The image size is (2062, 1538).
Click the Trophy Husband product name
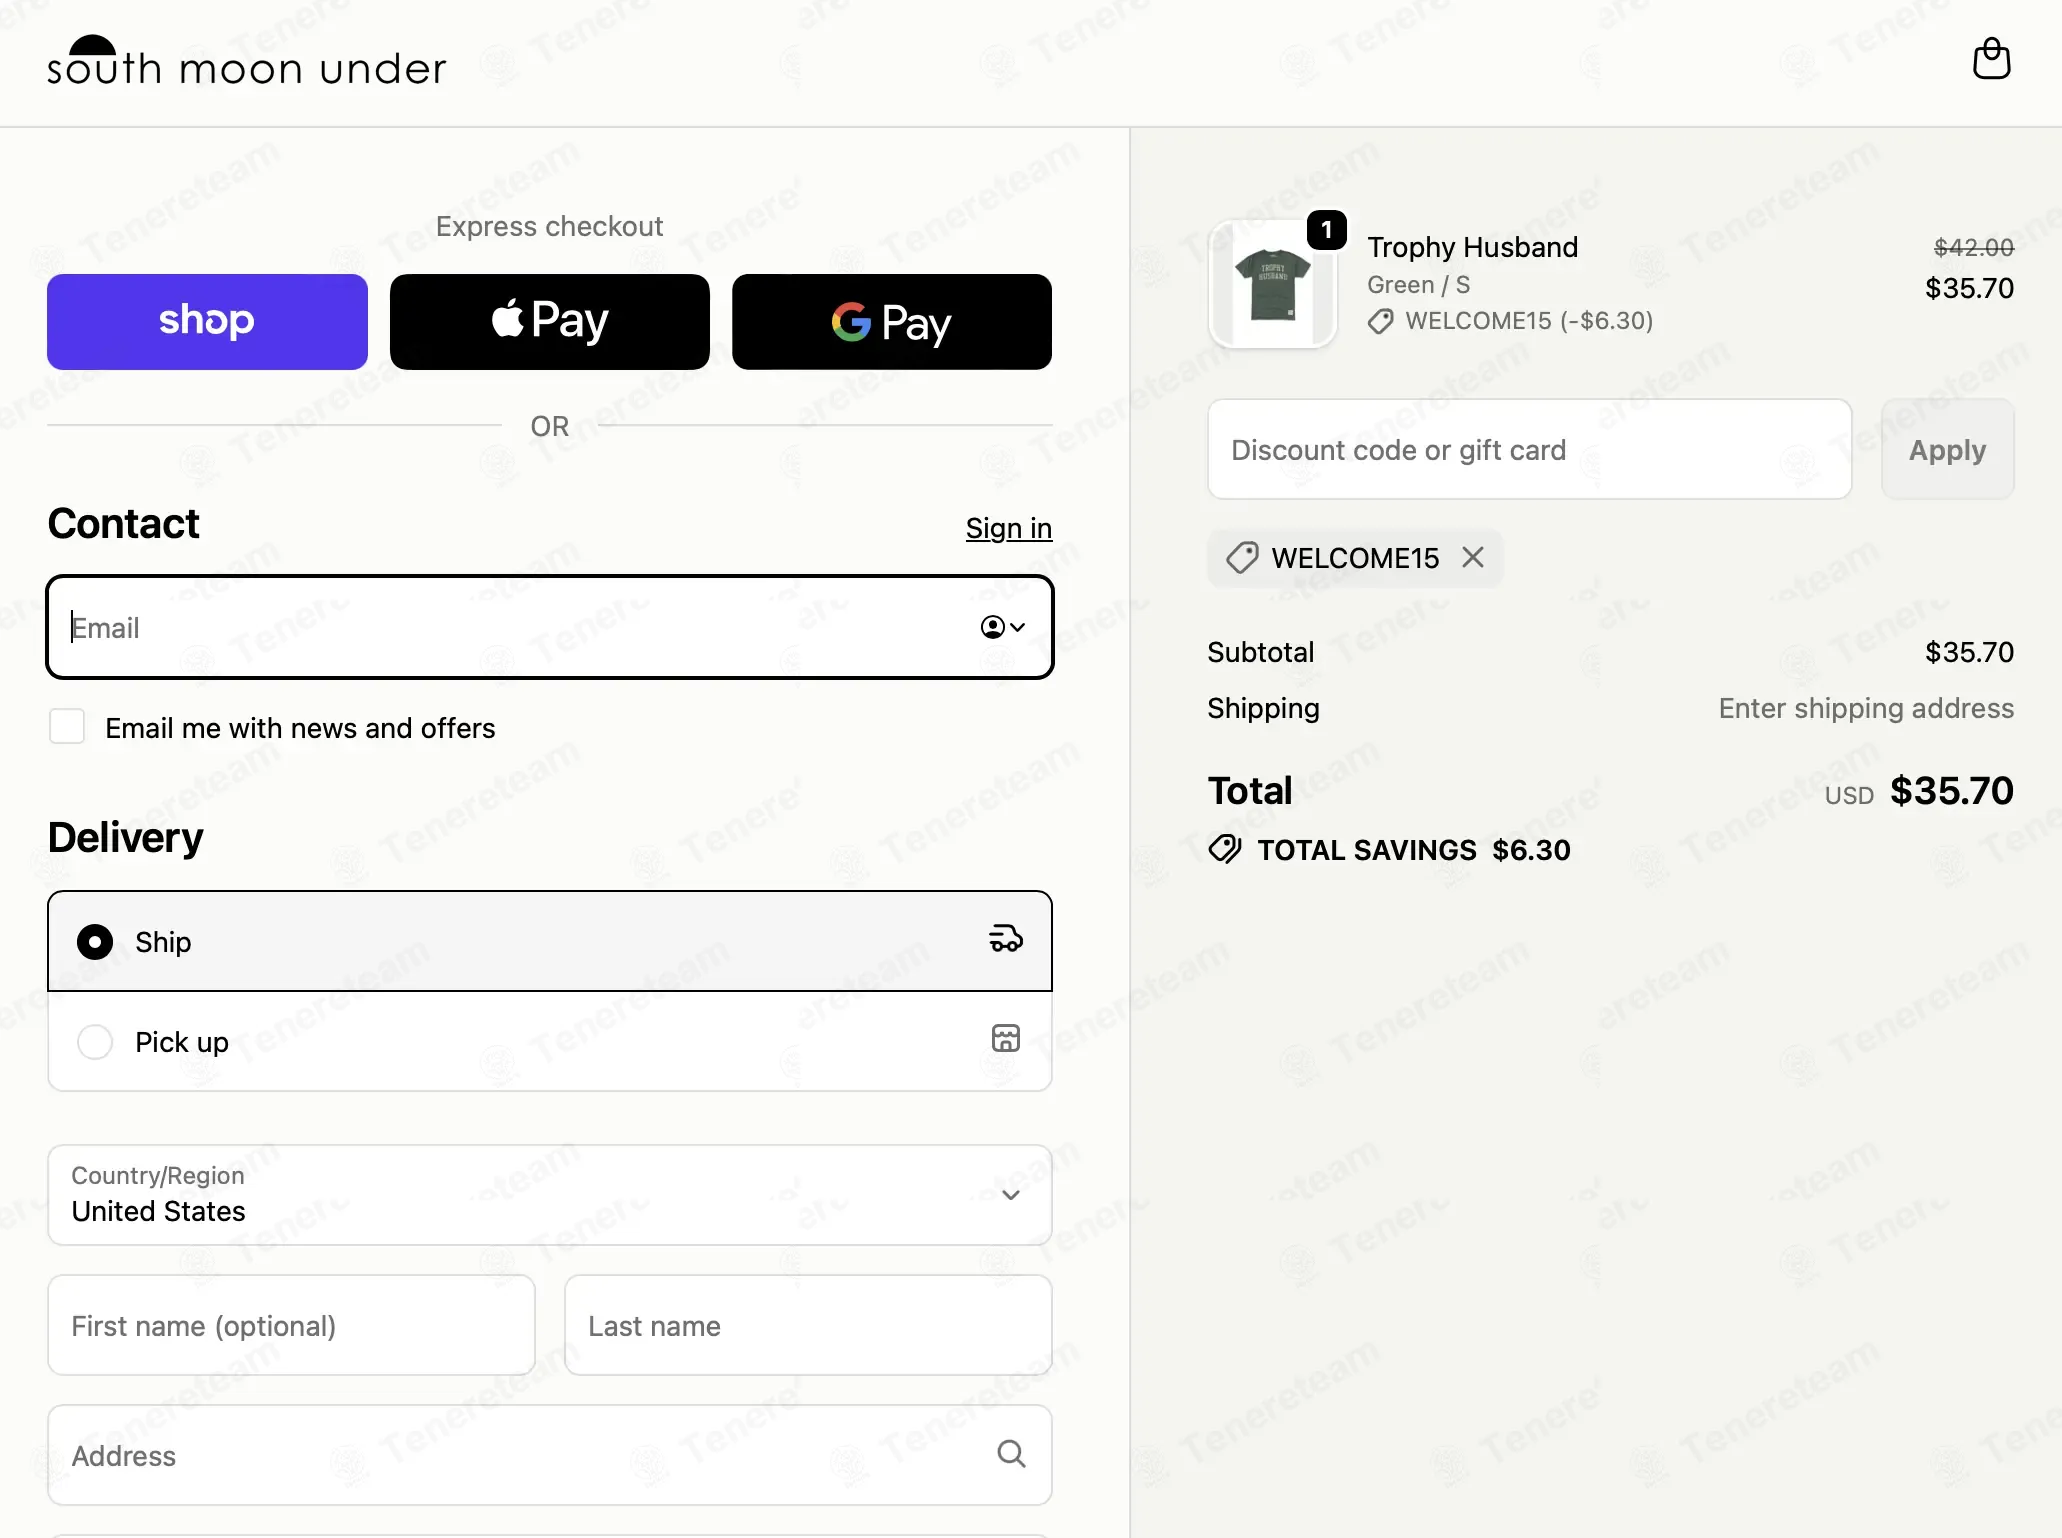(x=1472, y=247)
